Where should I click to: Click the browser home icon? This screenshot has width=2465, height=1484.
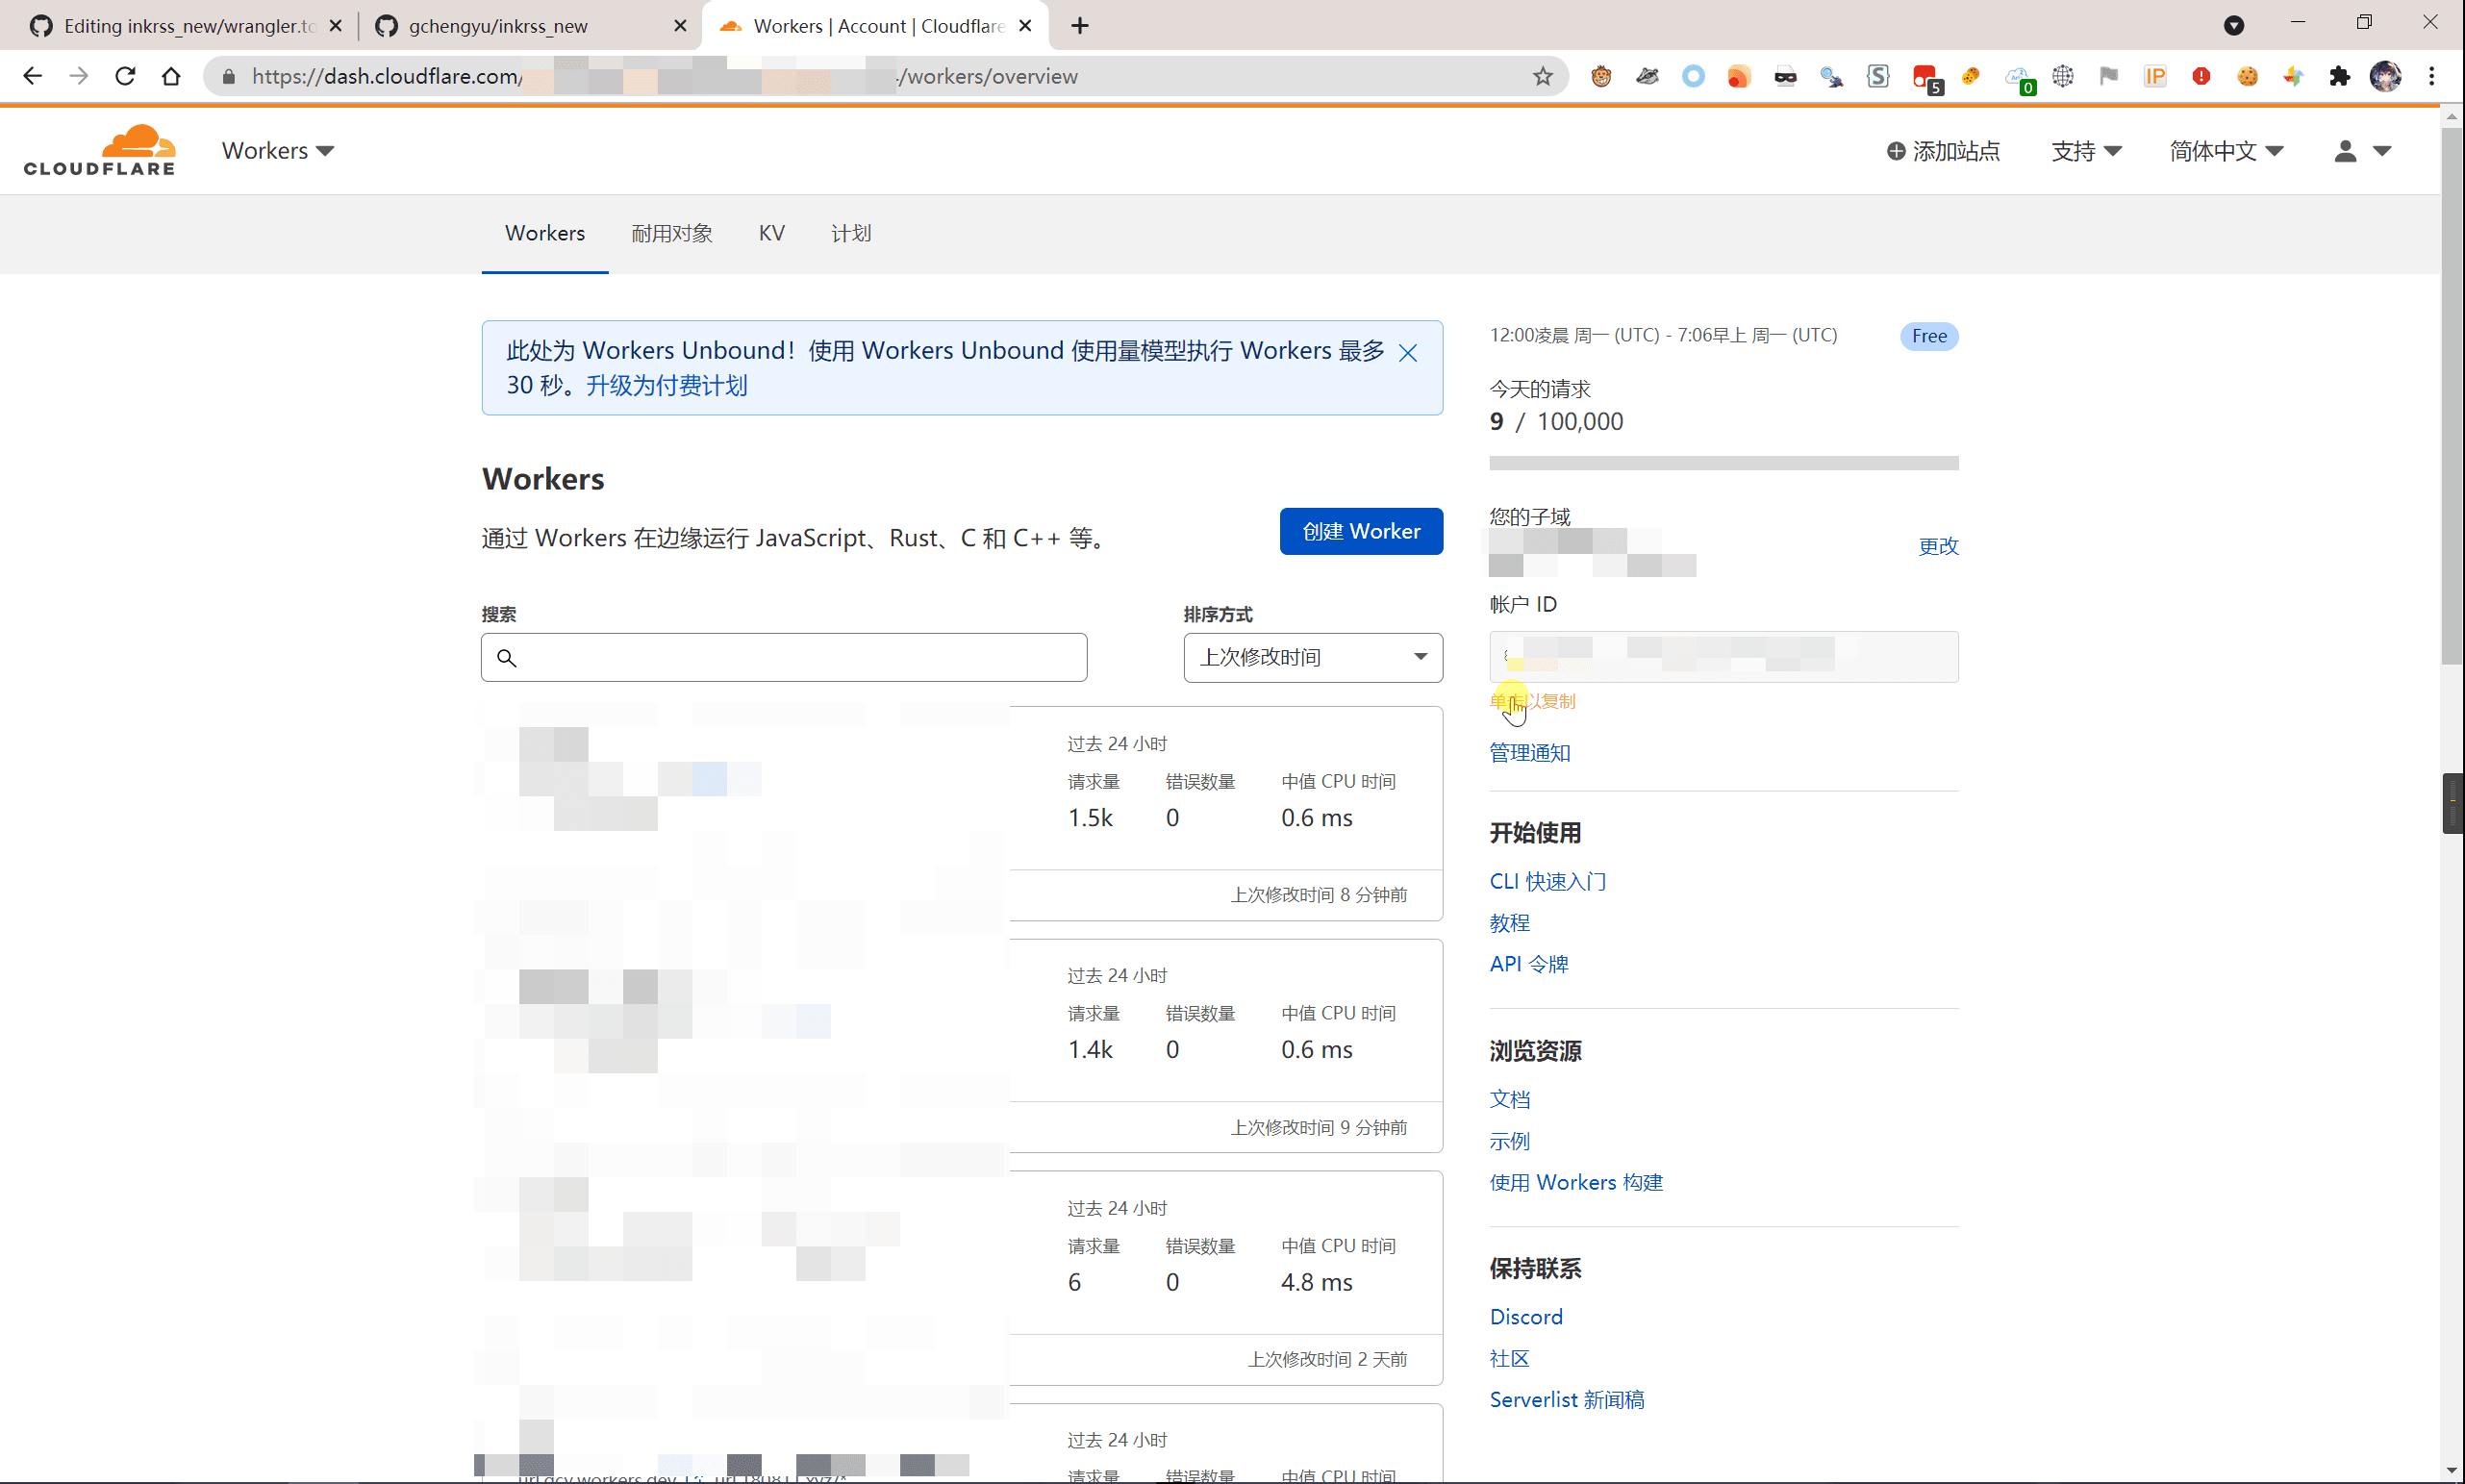171,76
